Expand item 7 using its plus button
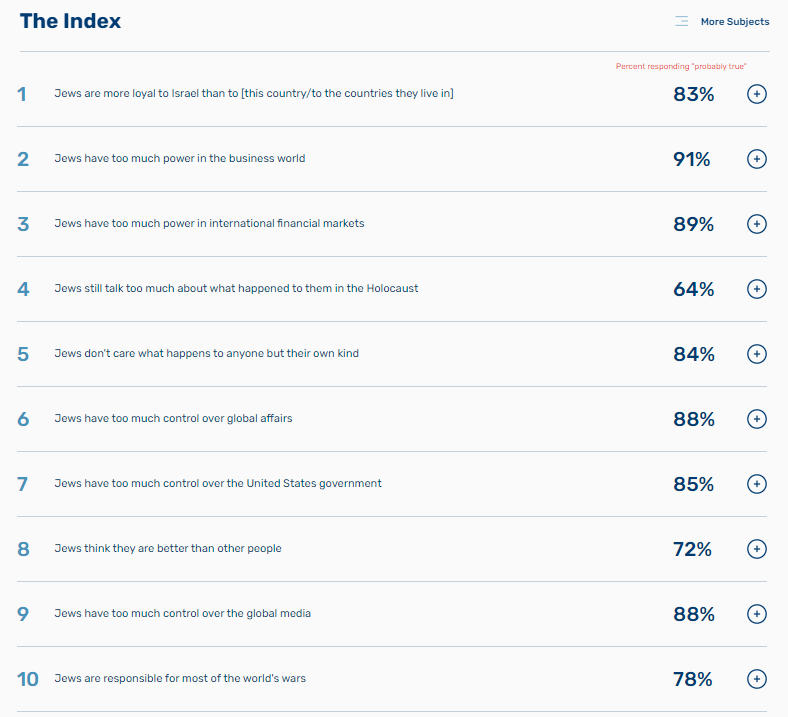Image resolution: width=788 pixels, height=717 pixels. pos(757,484)
